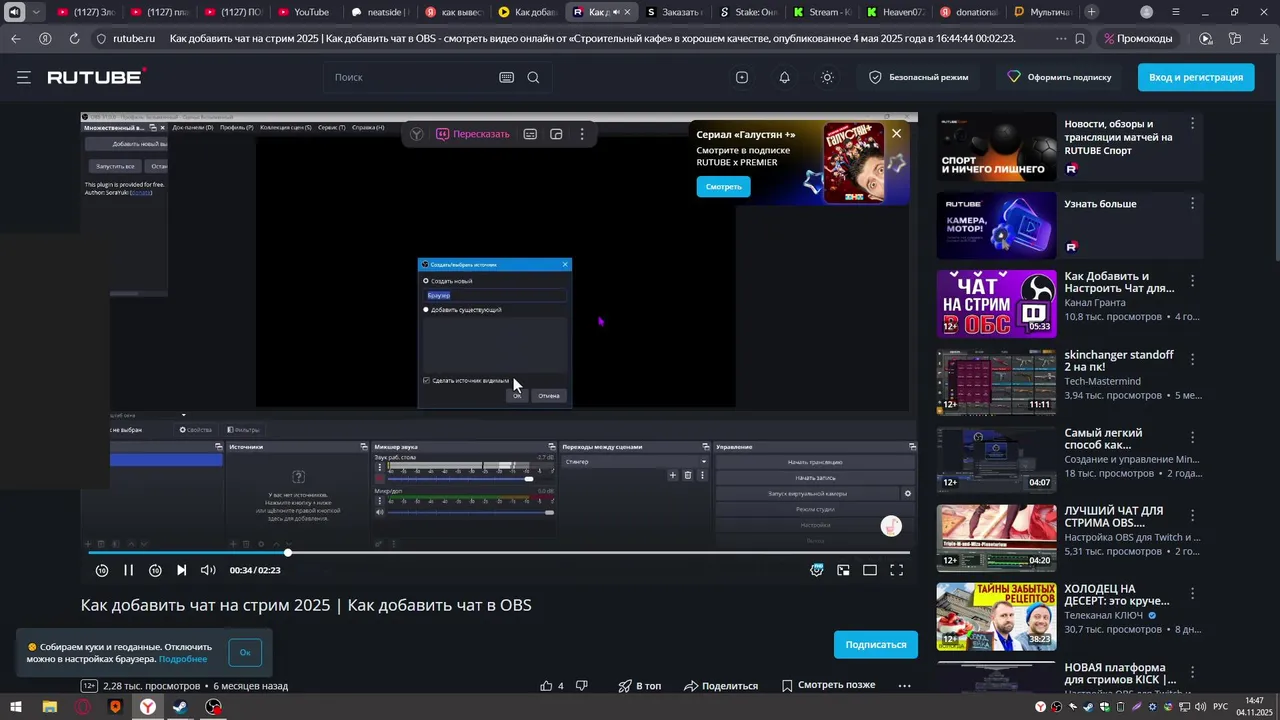Screen dimensions: 1280x720
Task: Open options for Узнать больше card
Action: click(x=1192, y=204)
